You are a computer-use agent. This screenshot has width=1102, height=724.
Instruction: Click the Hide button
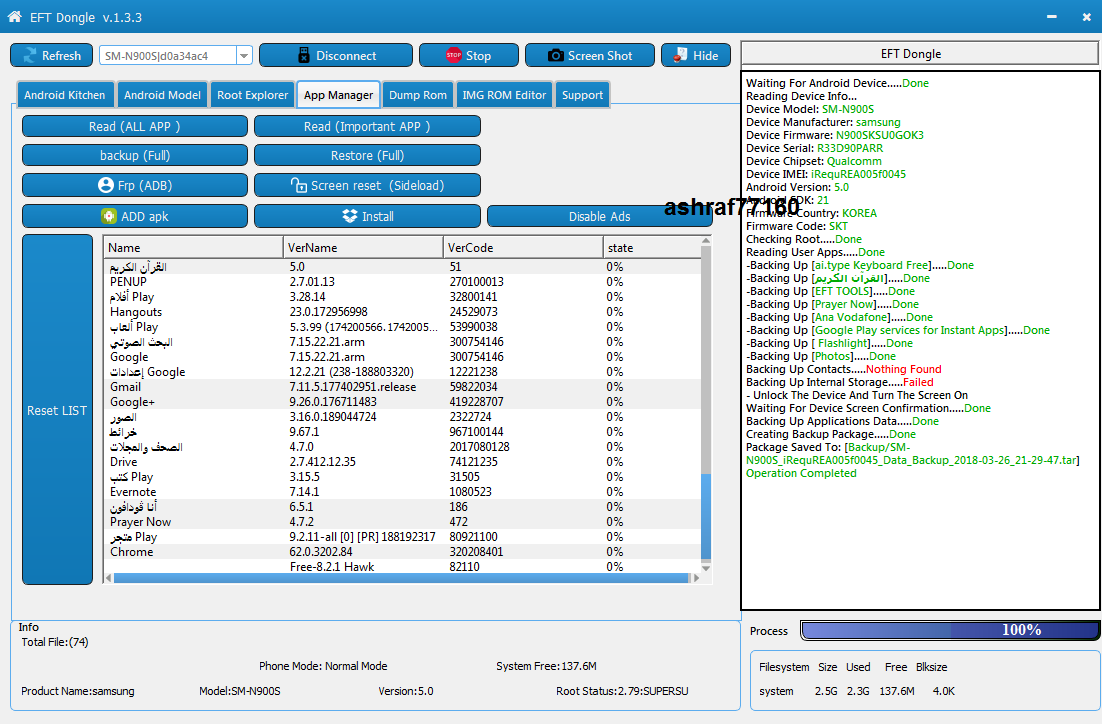tap(696, 56)
